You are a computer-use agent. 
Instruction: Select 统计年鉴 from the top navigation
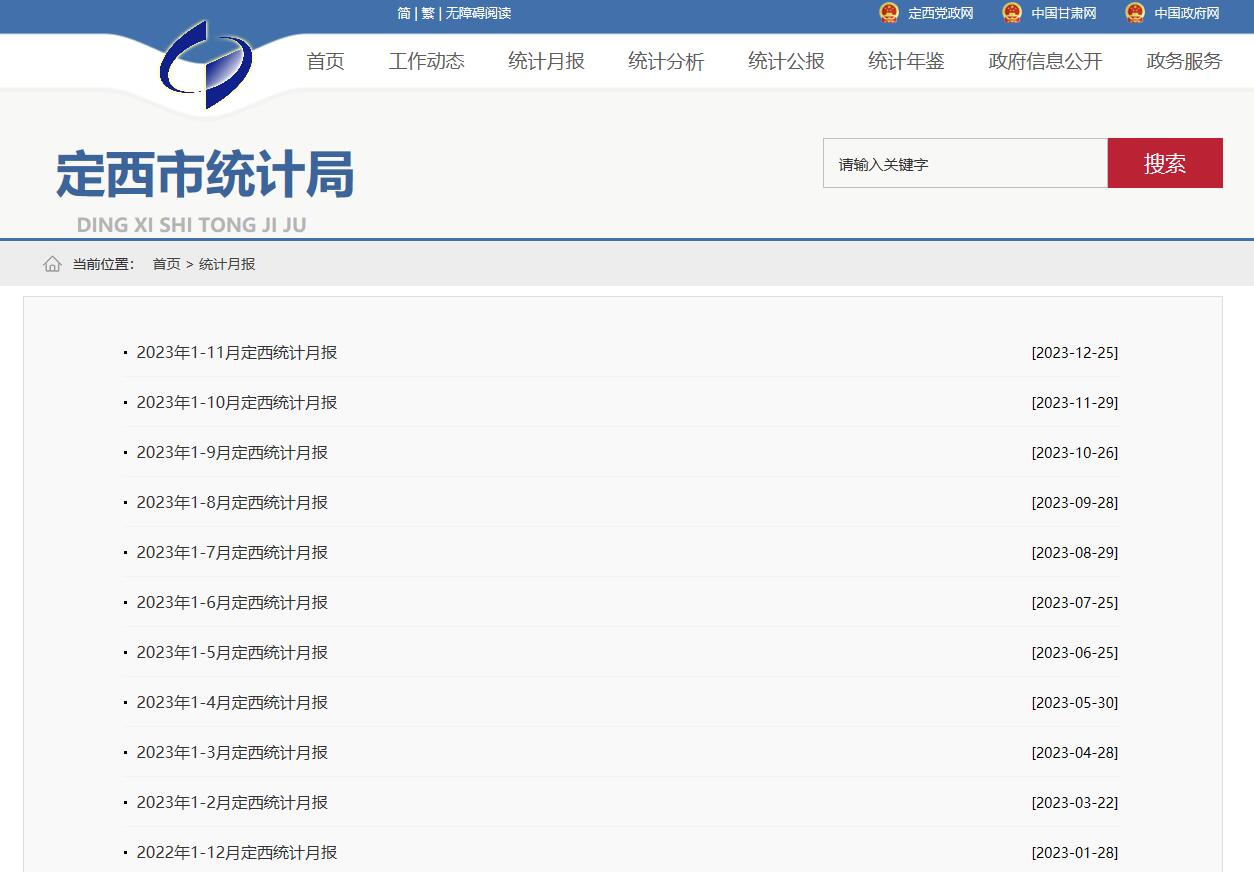coord(906,61)
